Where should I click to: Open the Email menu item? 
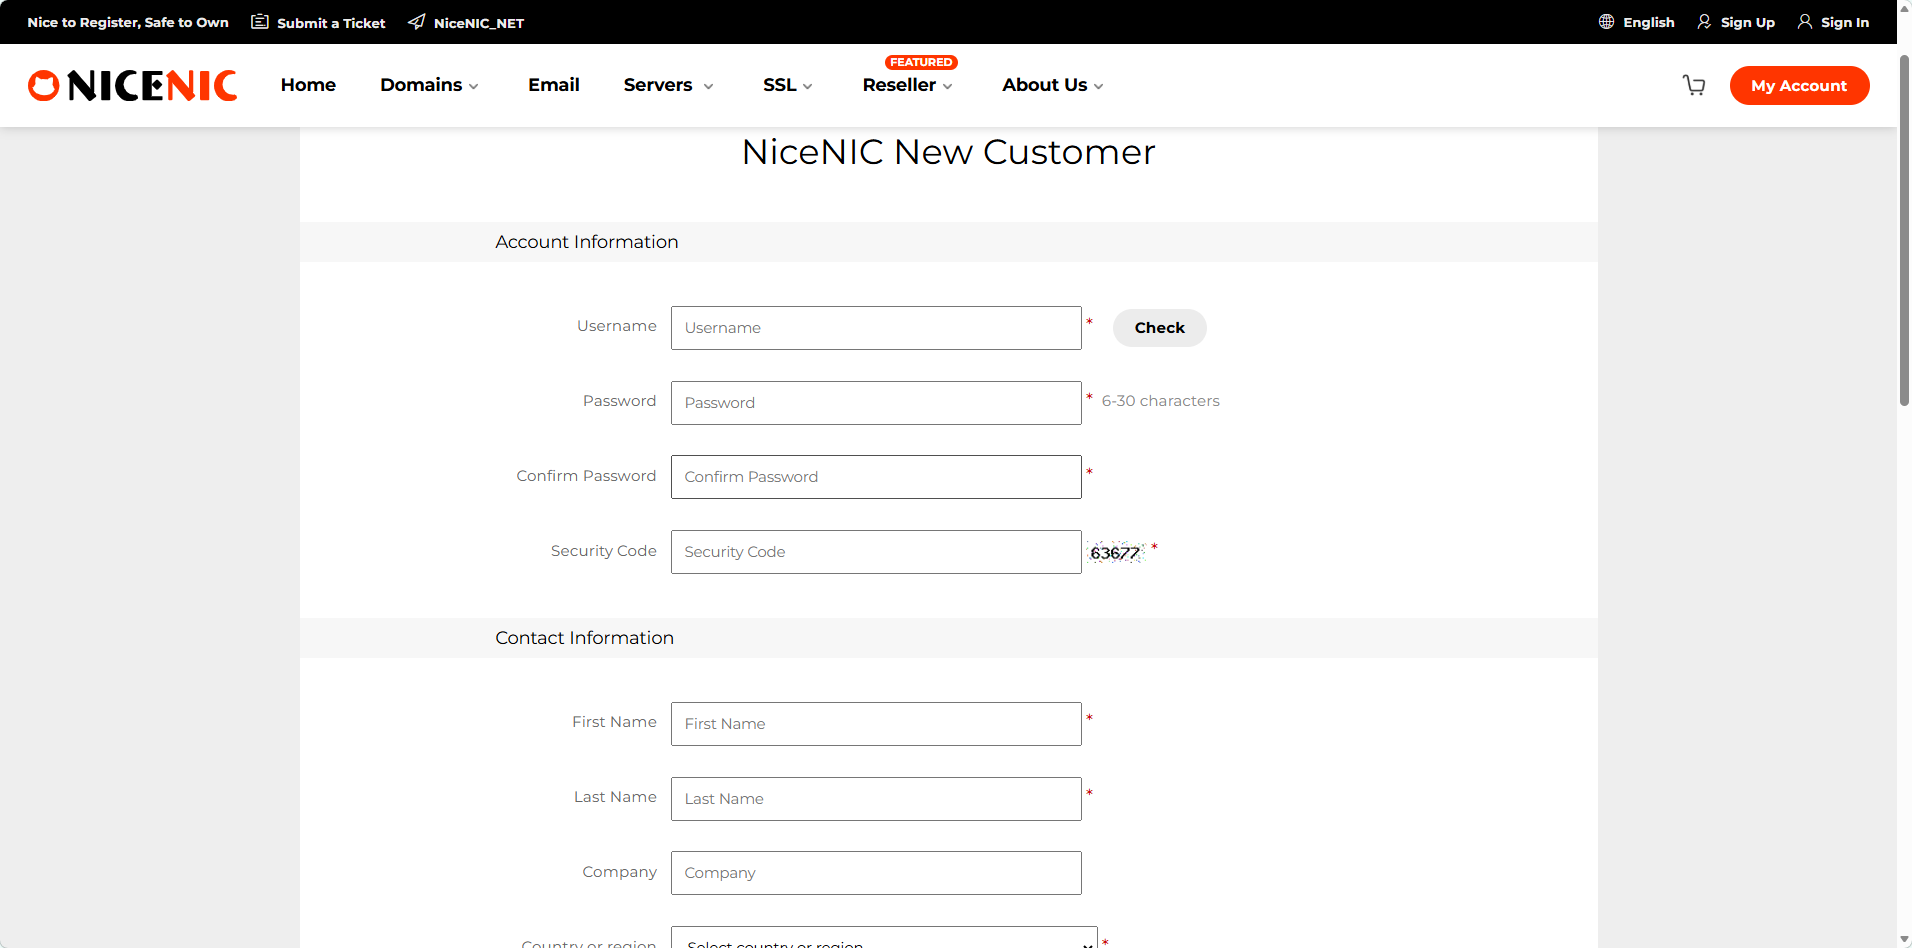pos(553,86)
